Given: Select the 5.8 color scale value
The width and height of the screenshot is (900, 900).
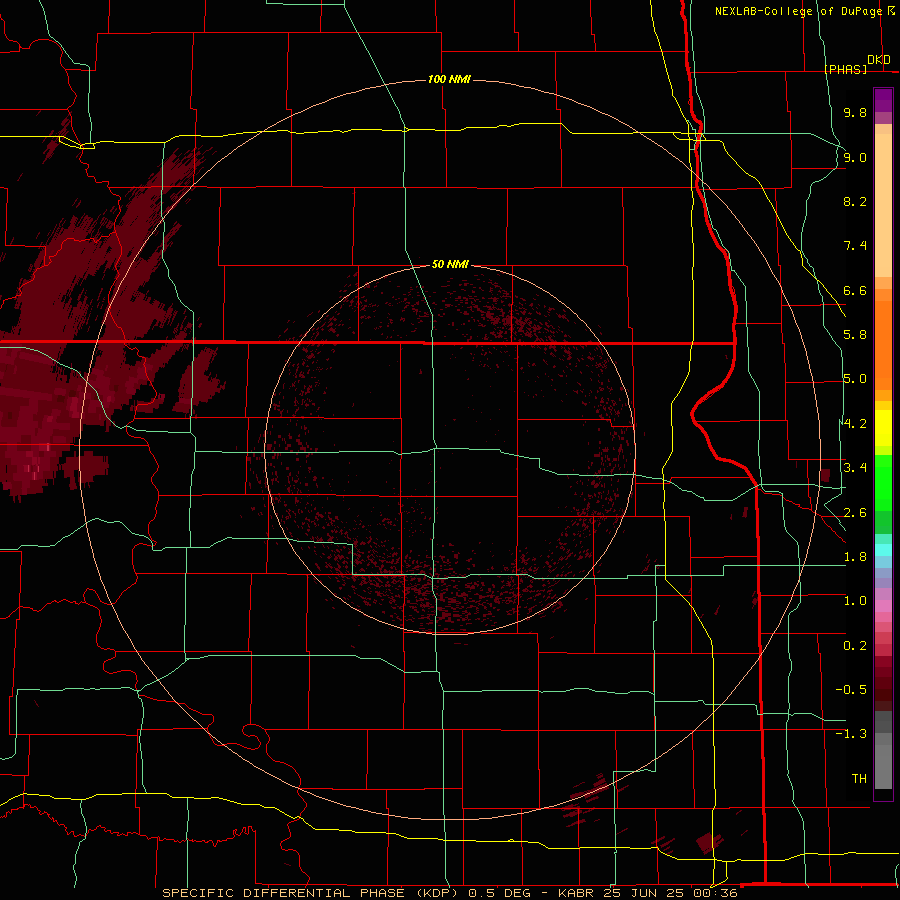Looking at the screenshot, I should tap(855, 335).
